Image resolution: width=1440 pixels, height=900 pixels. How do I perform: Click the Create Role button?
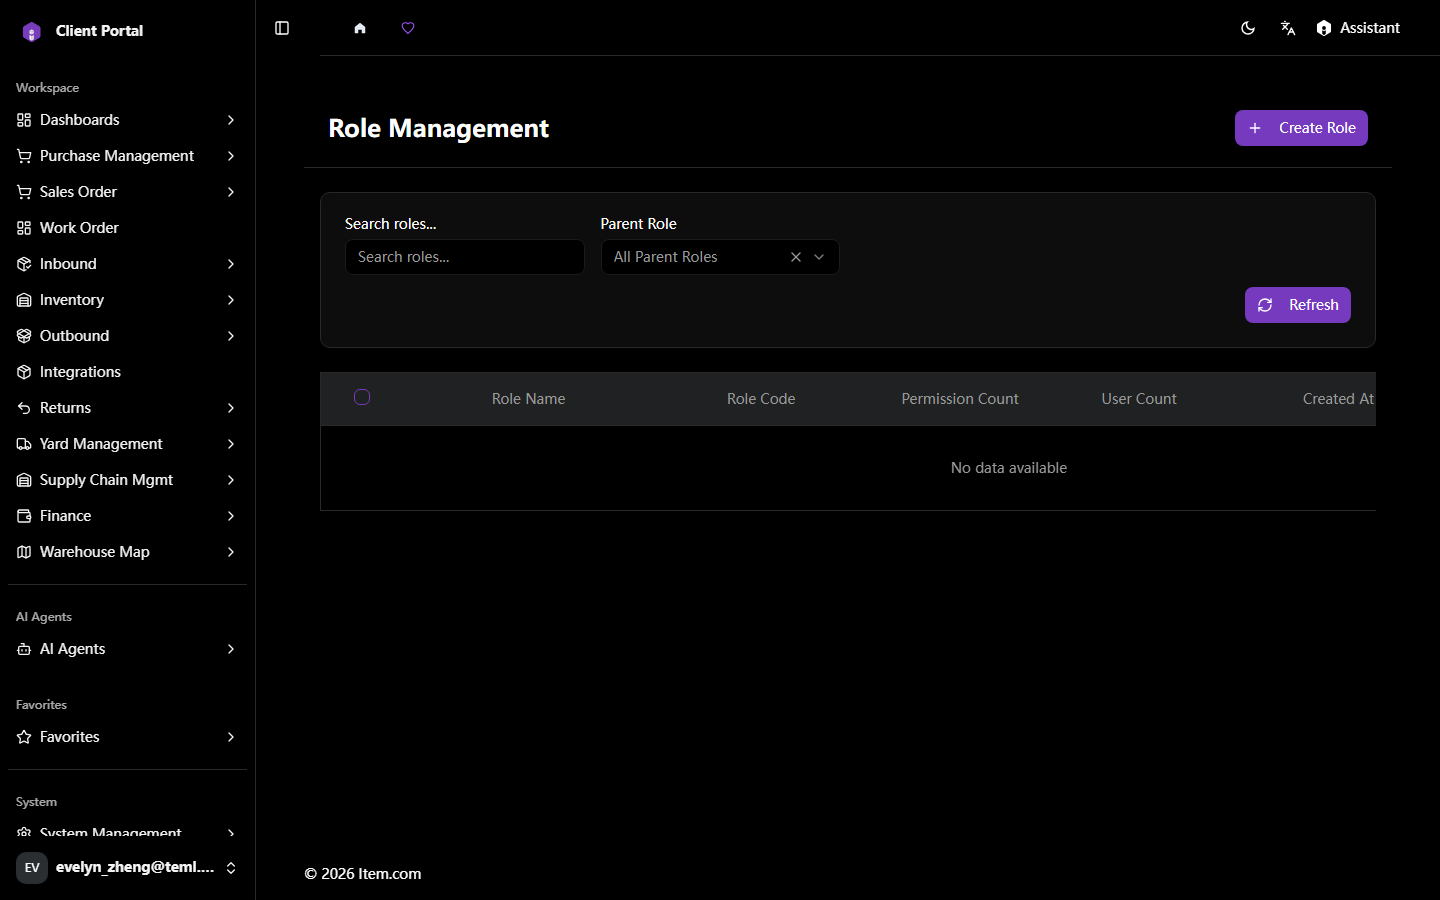pyautogui.click(x=1301, y=128)
